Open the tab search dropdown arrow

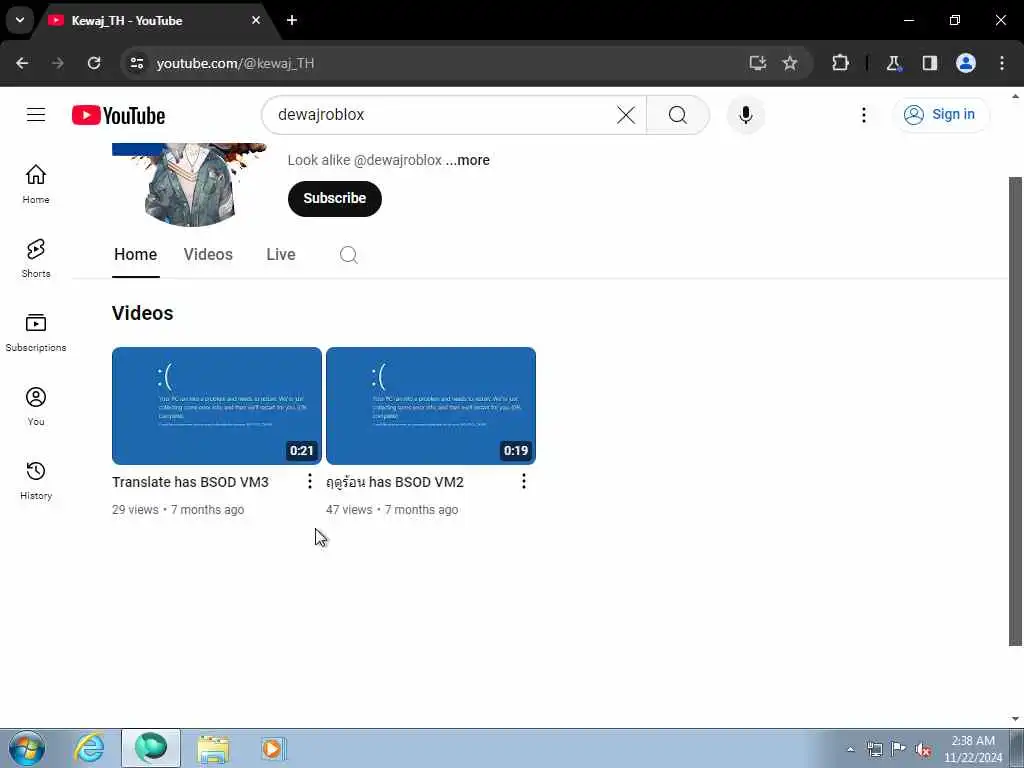coord(20,20)
